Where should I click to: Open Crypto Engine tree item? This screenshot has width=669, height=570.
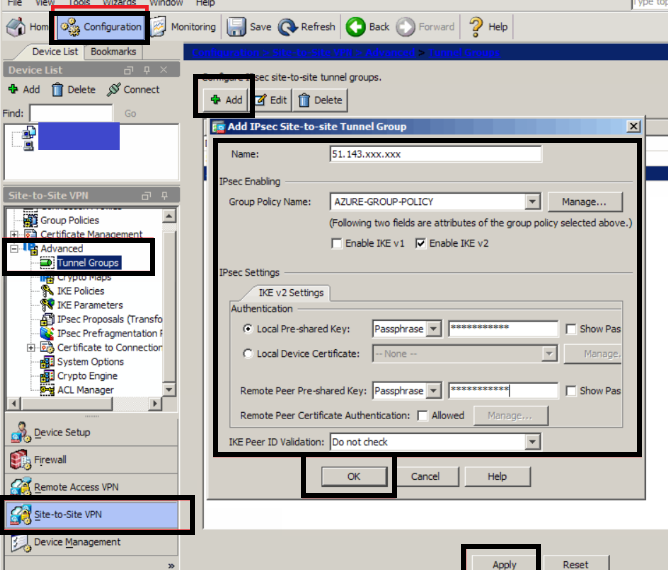click(87, 376)
